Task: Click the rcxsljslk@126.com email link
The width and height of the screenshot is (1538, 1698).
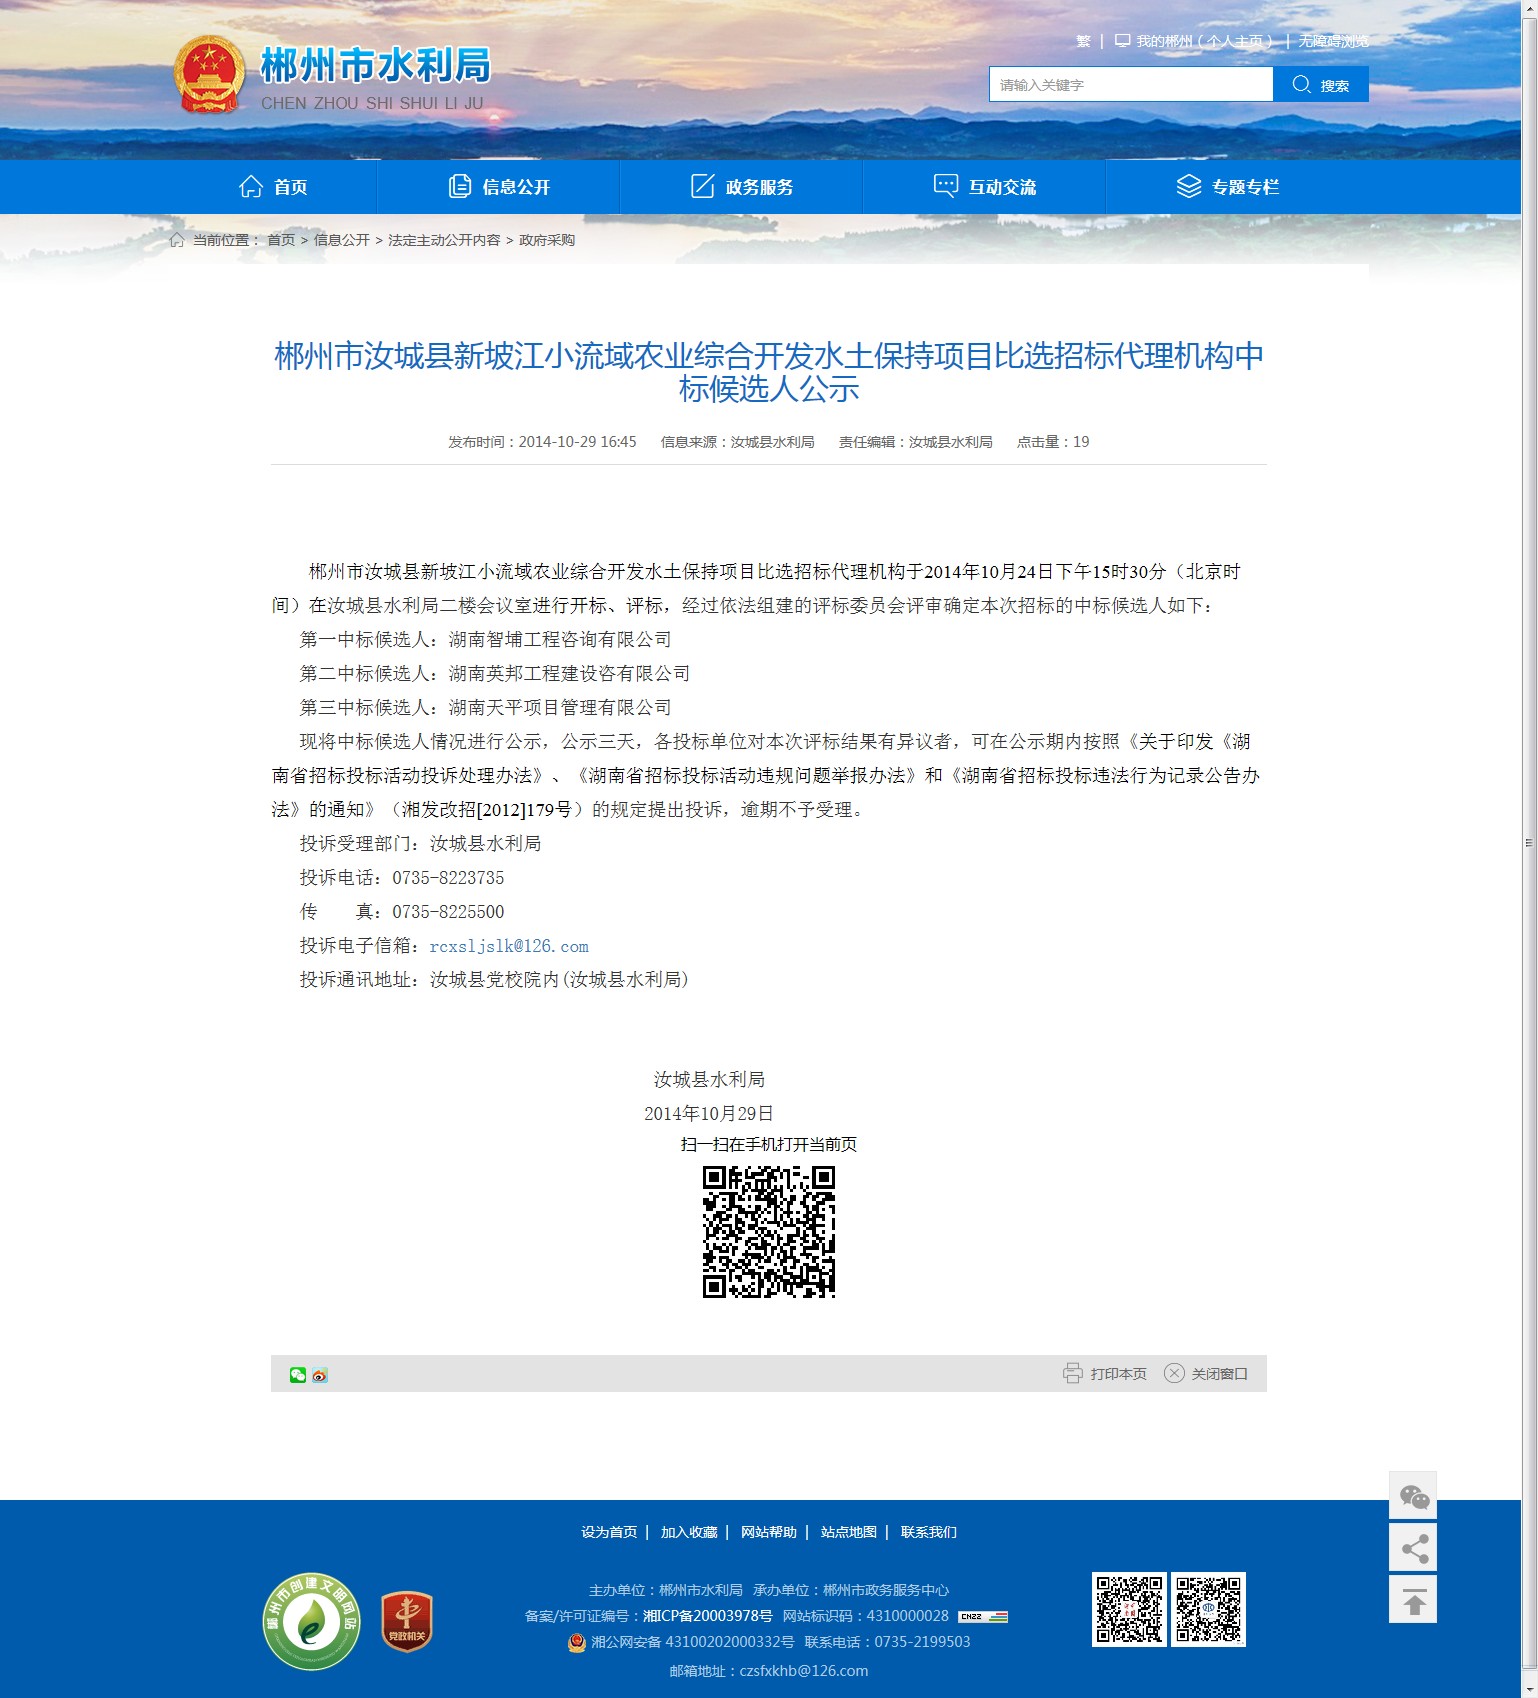Action: click(x=509, y=946)
